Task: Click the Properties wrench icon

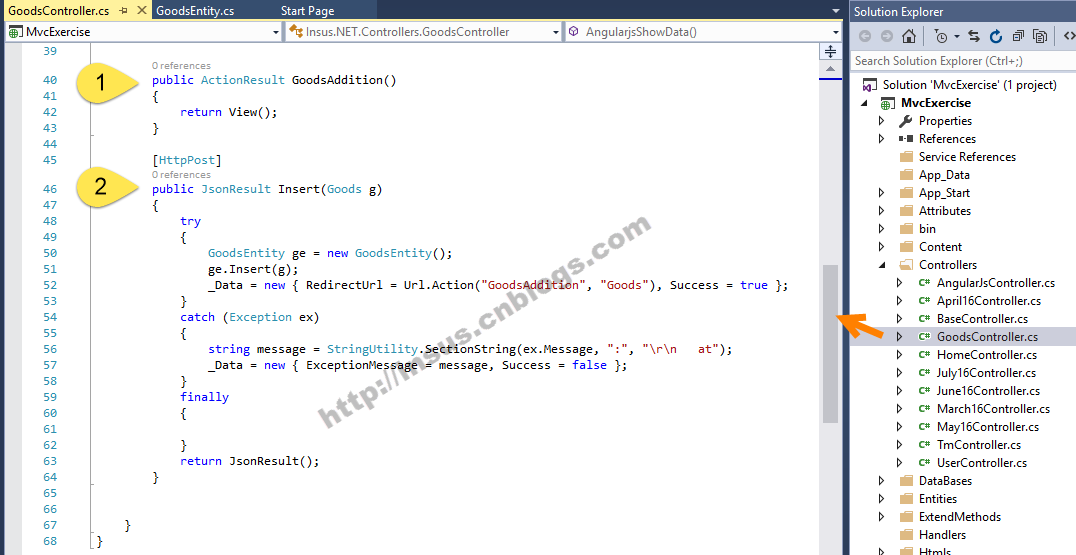Action: (x=906, y=121)
